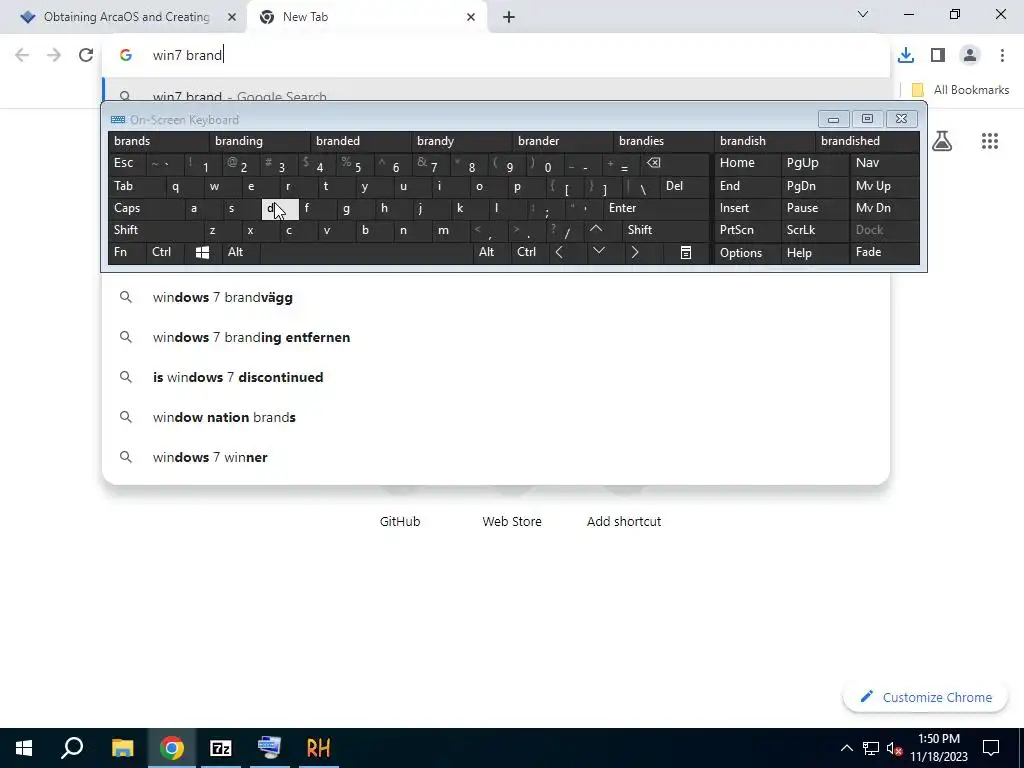Open taskbar search magnifier
The width and height of the screenshot is (1024, 768).
click(72, 748)
